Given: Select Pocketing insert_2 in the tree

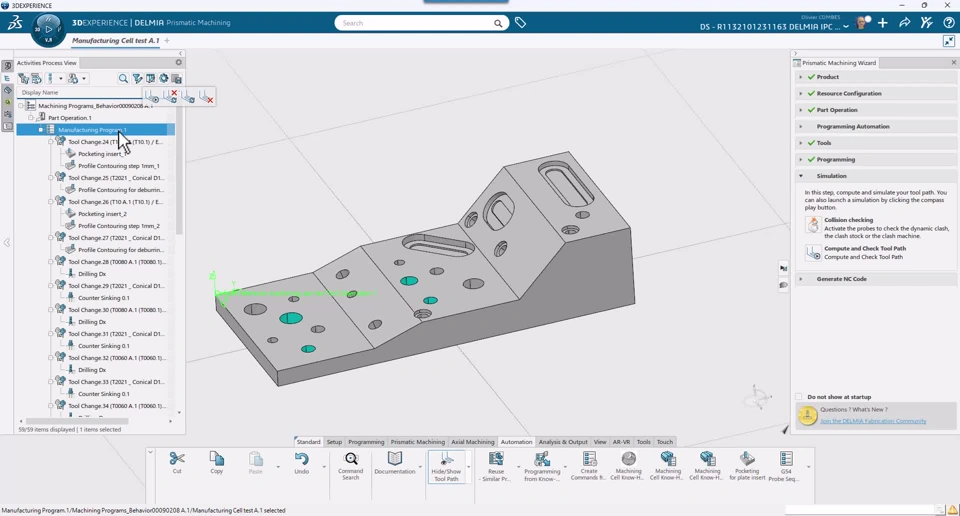Looking at the screenshot, I should point(102,214).
